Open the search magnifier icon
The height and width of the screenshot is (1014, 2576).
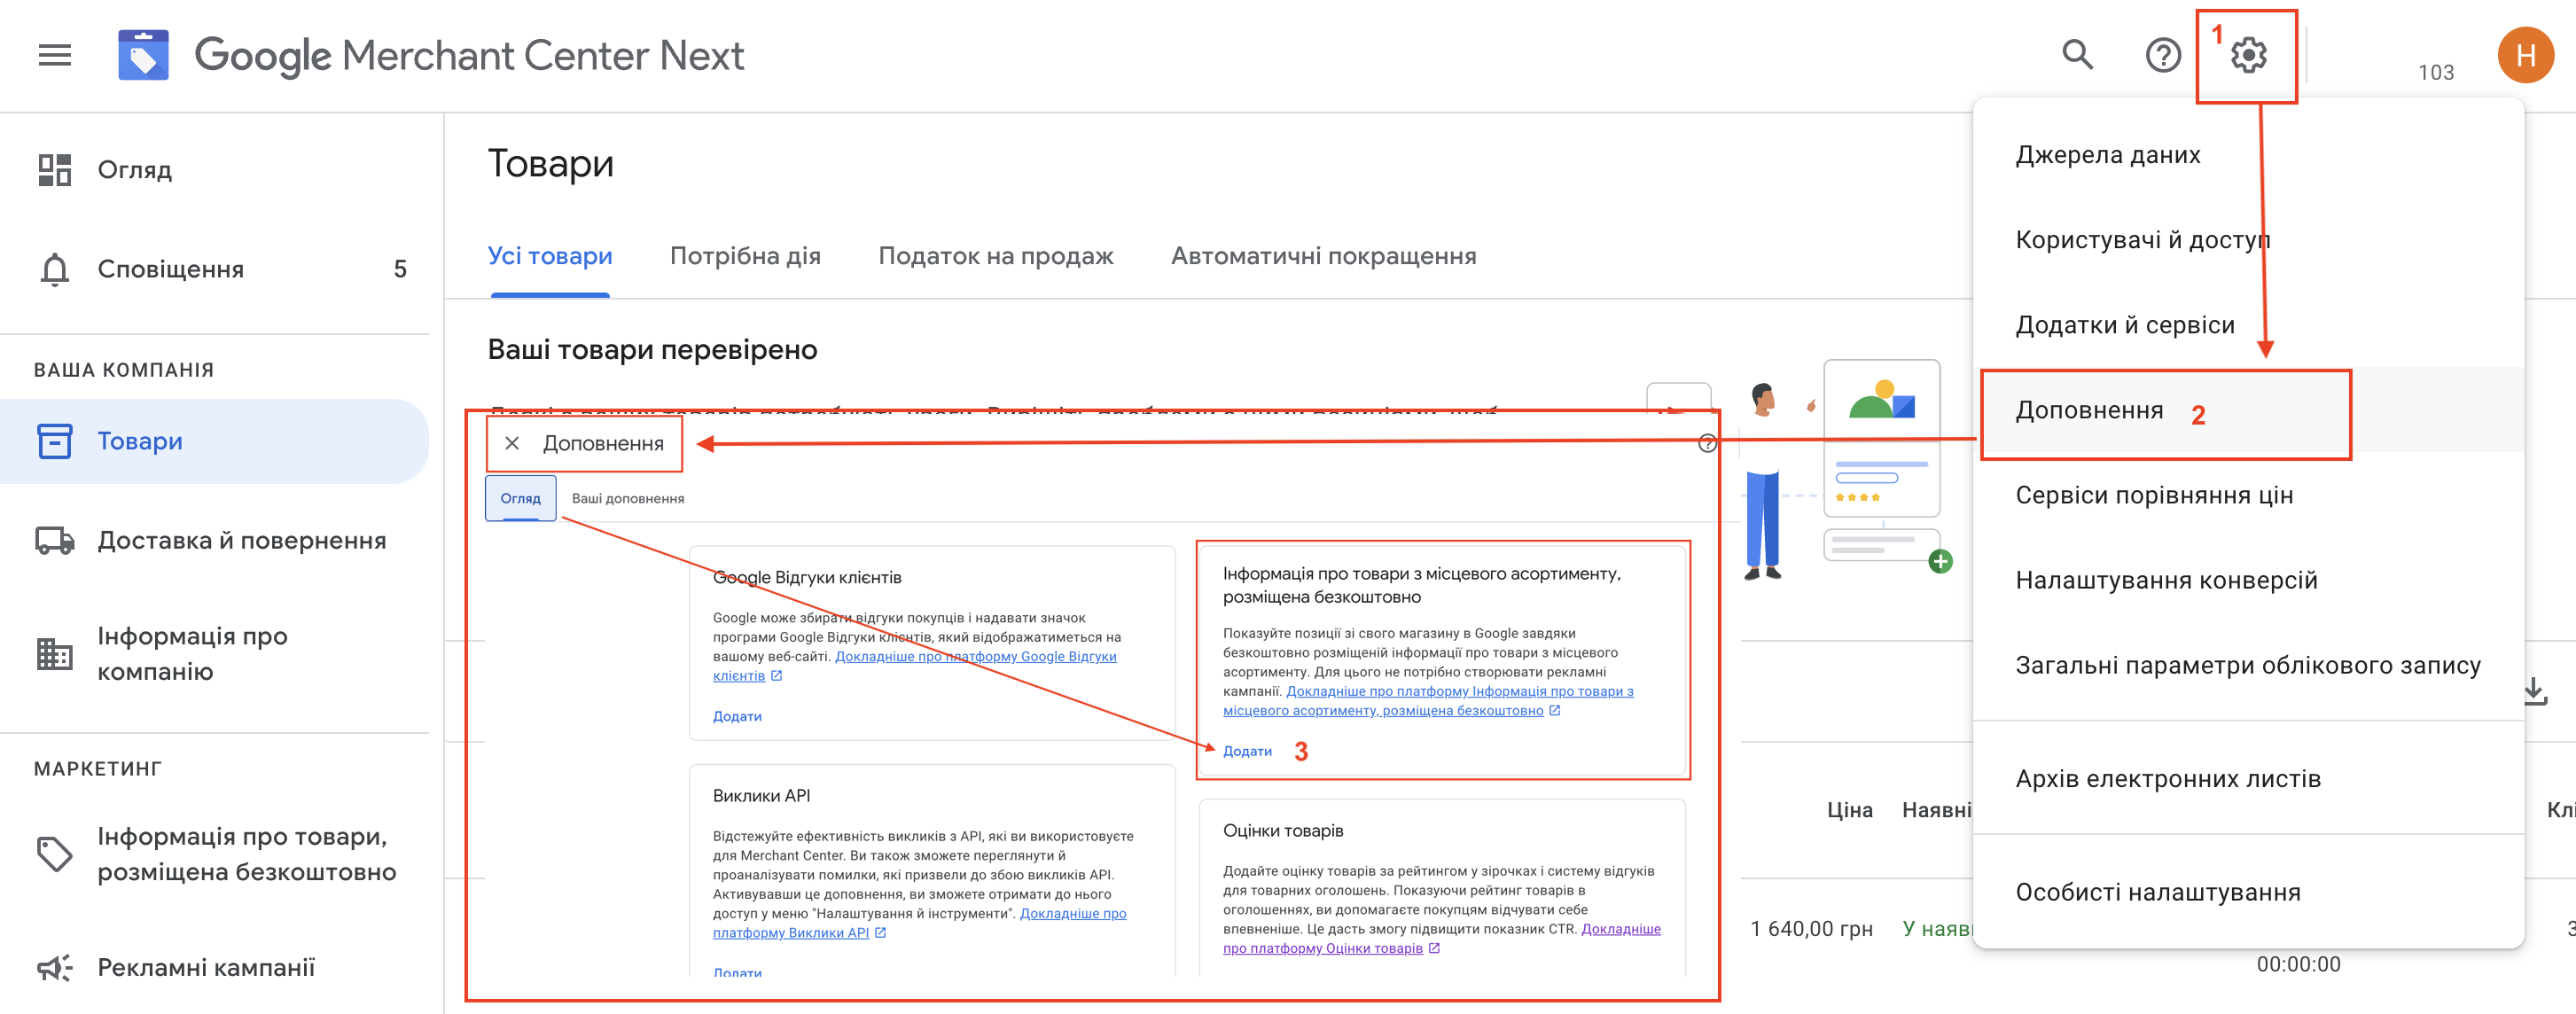pos(2078,55)
